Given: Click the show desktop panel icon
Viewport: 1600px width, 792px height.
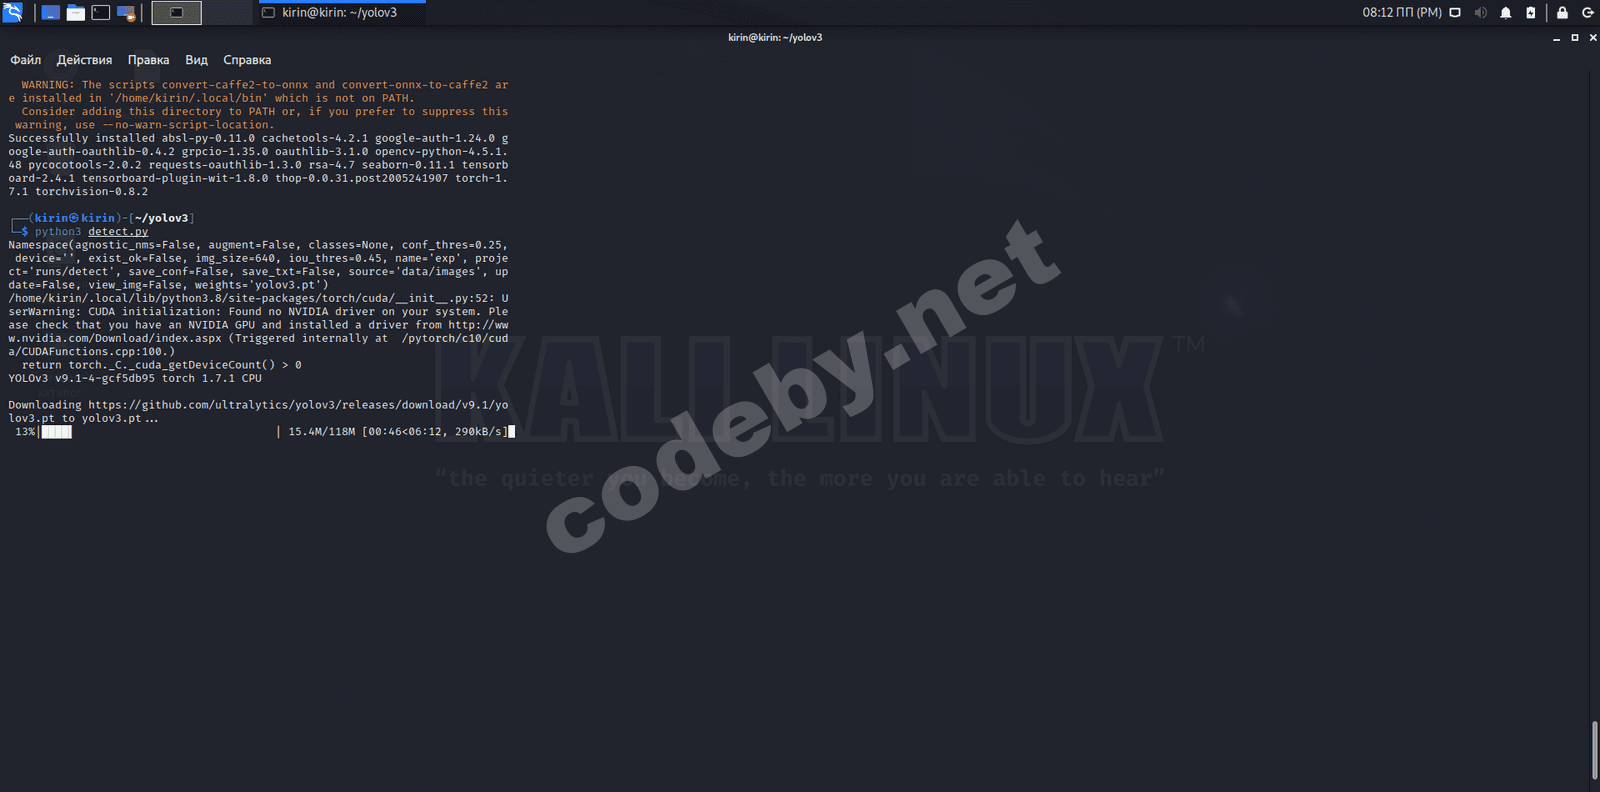Looking at the screenshot, I should pyautogui.click(x=50, y=13).
